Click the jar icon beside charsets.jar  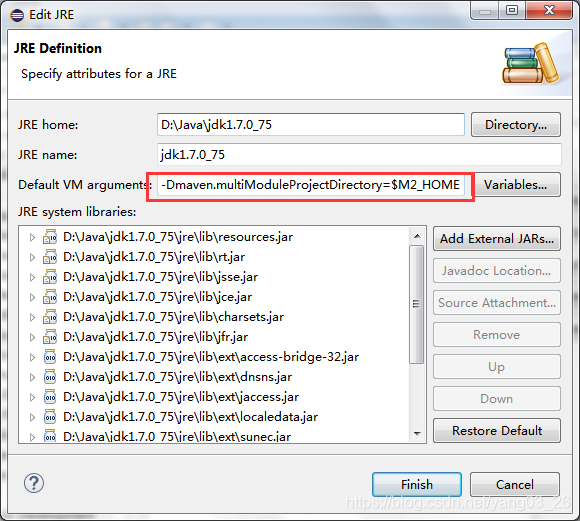point(50,317)
